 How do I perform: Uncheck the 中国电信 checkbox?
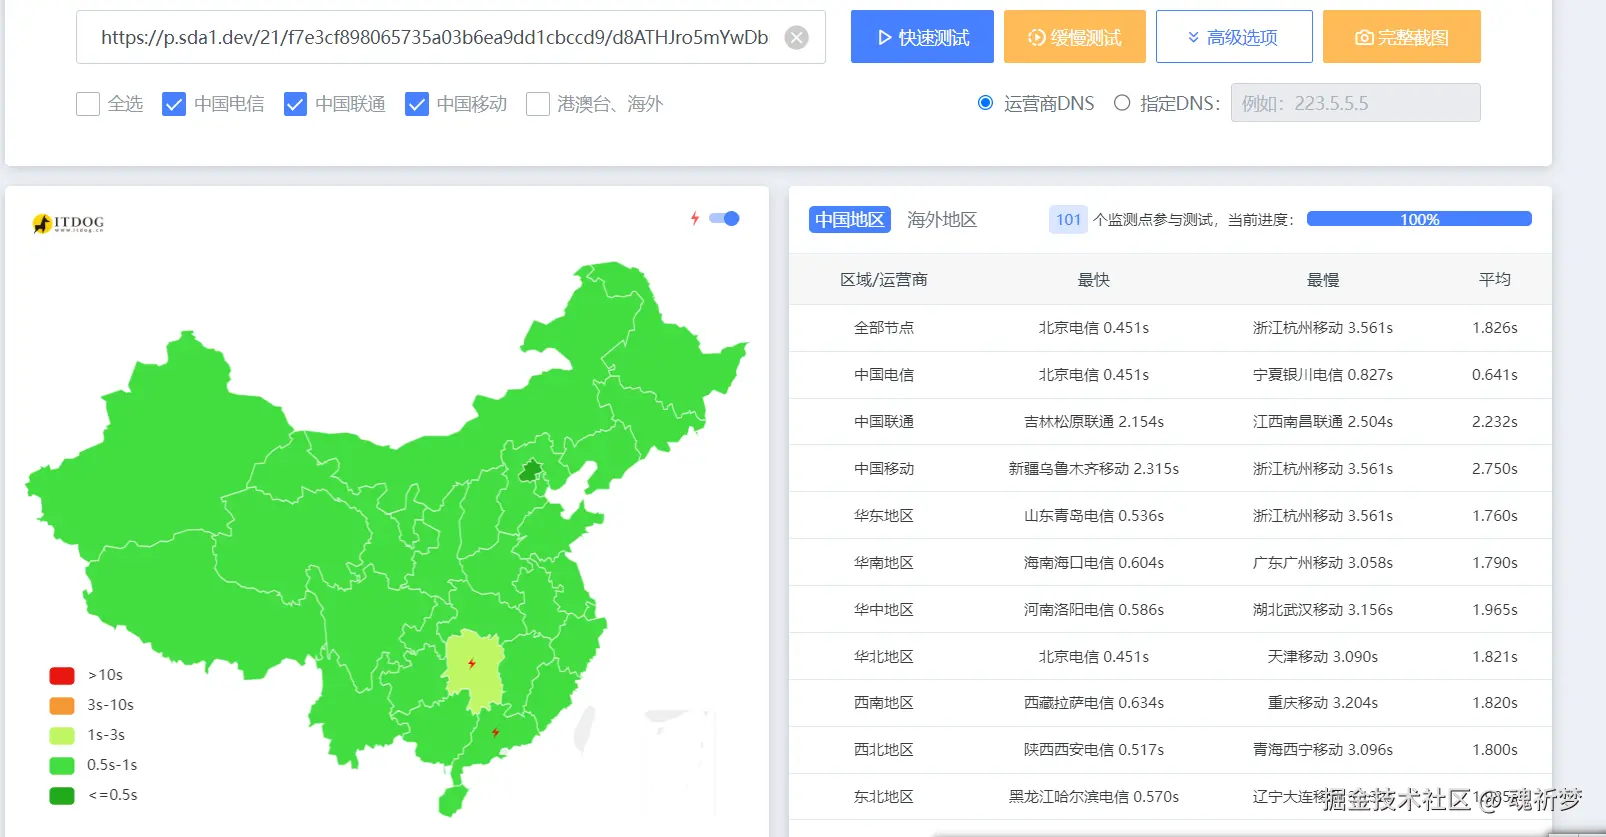pyautogui.click(x=174, y=104)
